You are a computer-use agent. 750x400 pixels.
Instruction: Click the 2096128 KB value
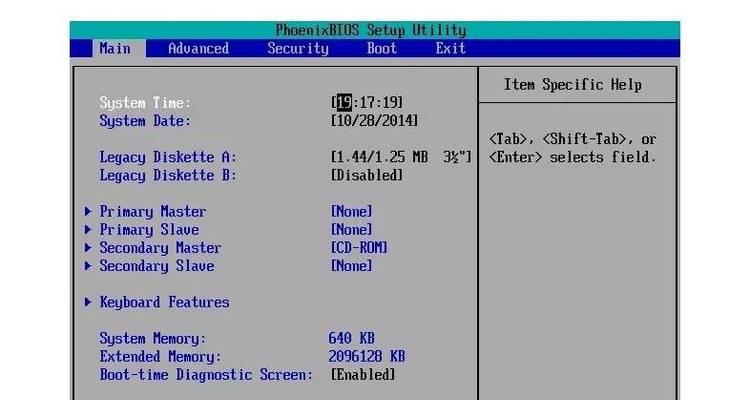367,356
